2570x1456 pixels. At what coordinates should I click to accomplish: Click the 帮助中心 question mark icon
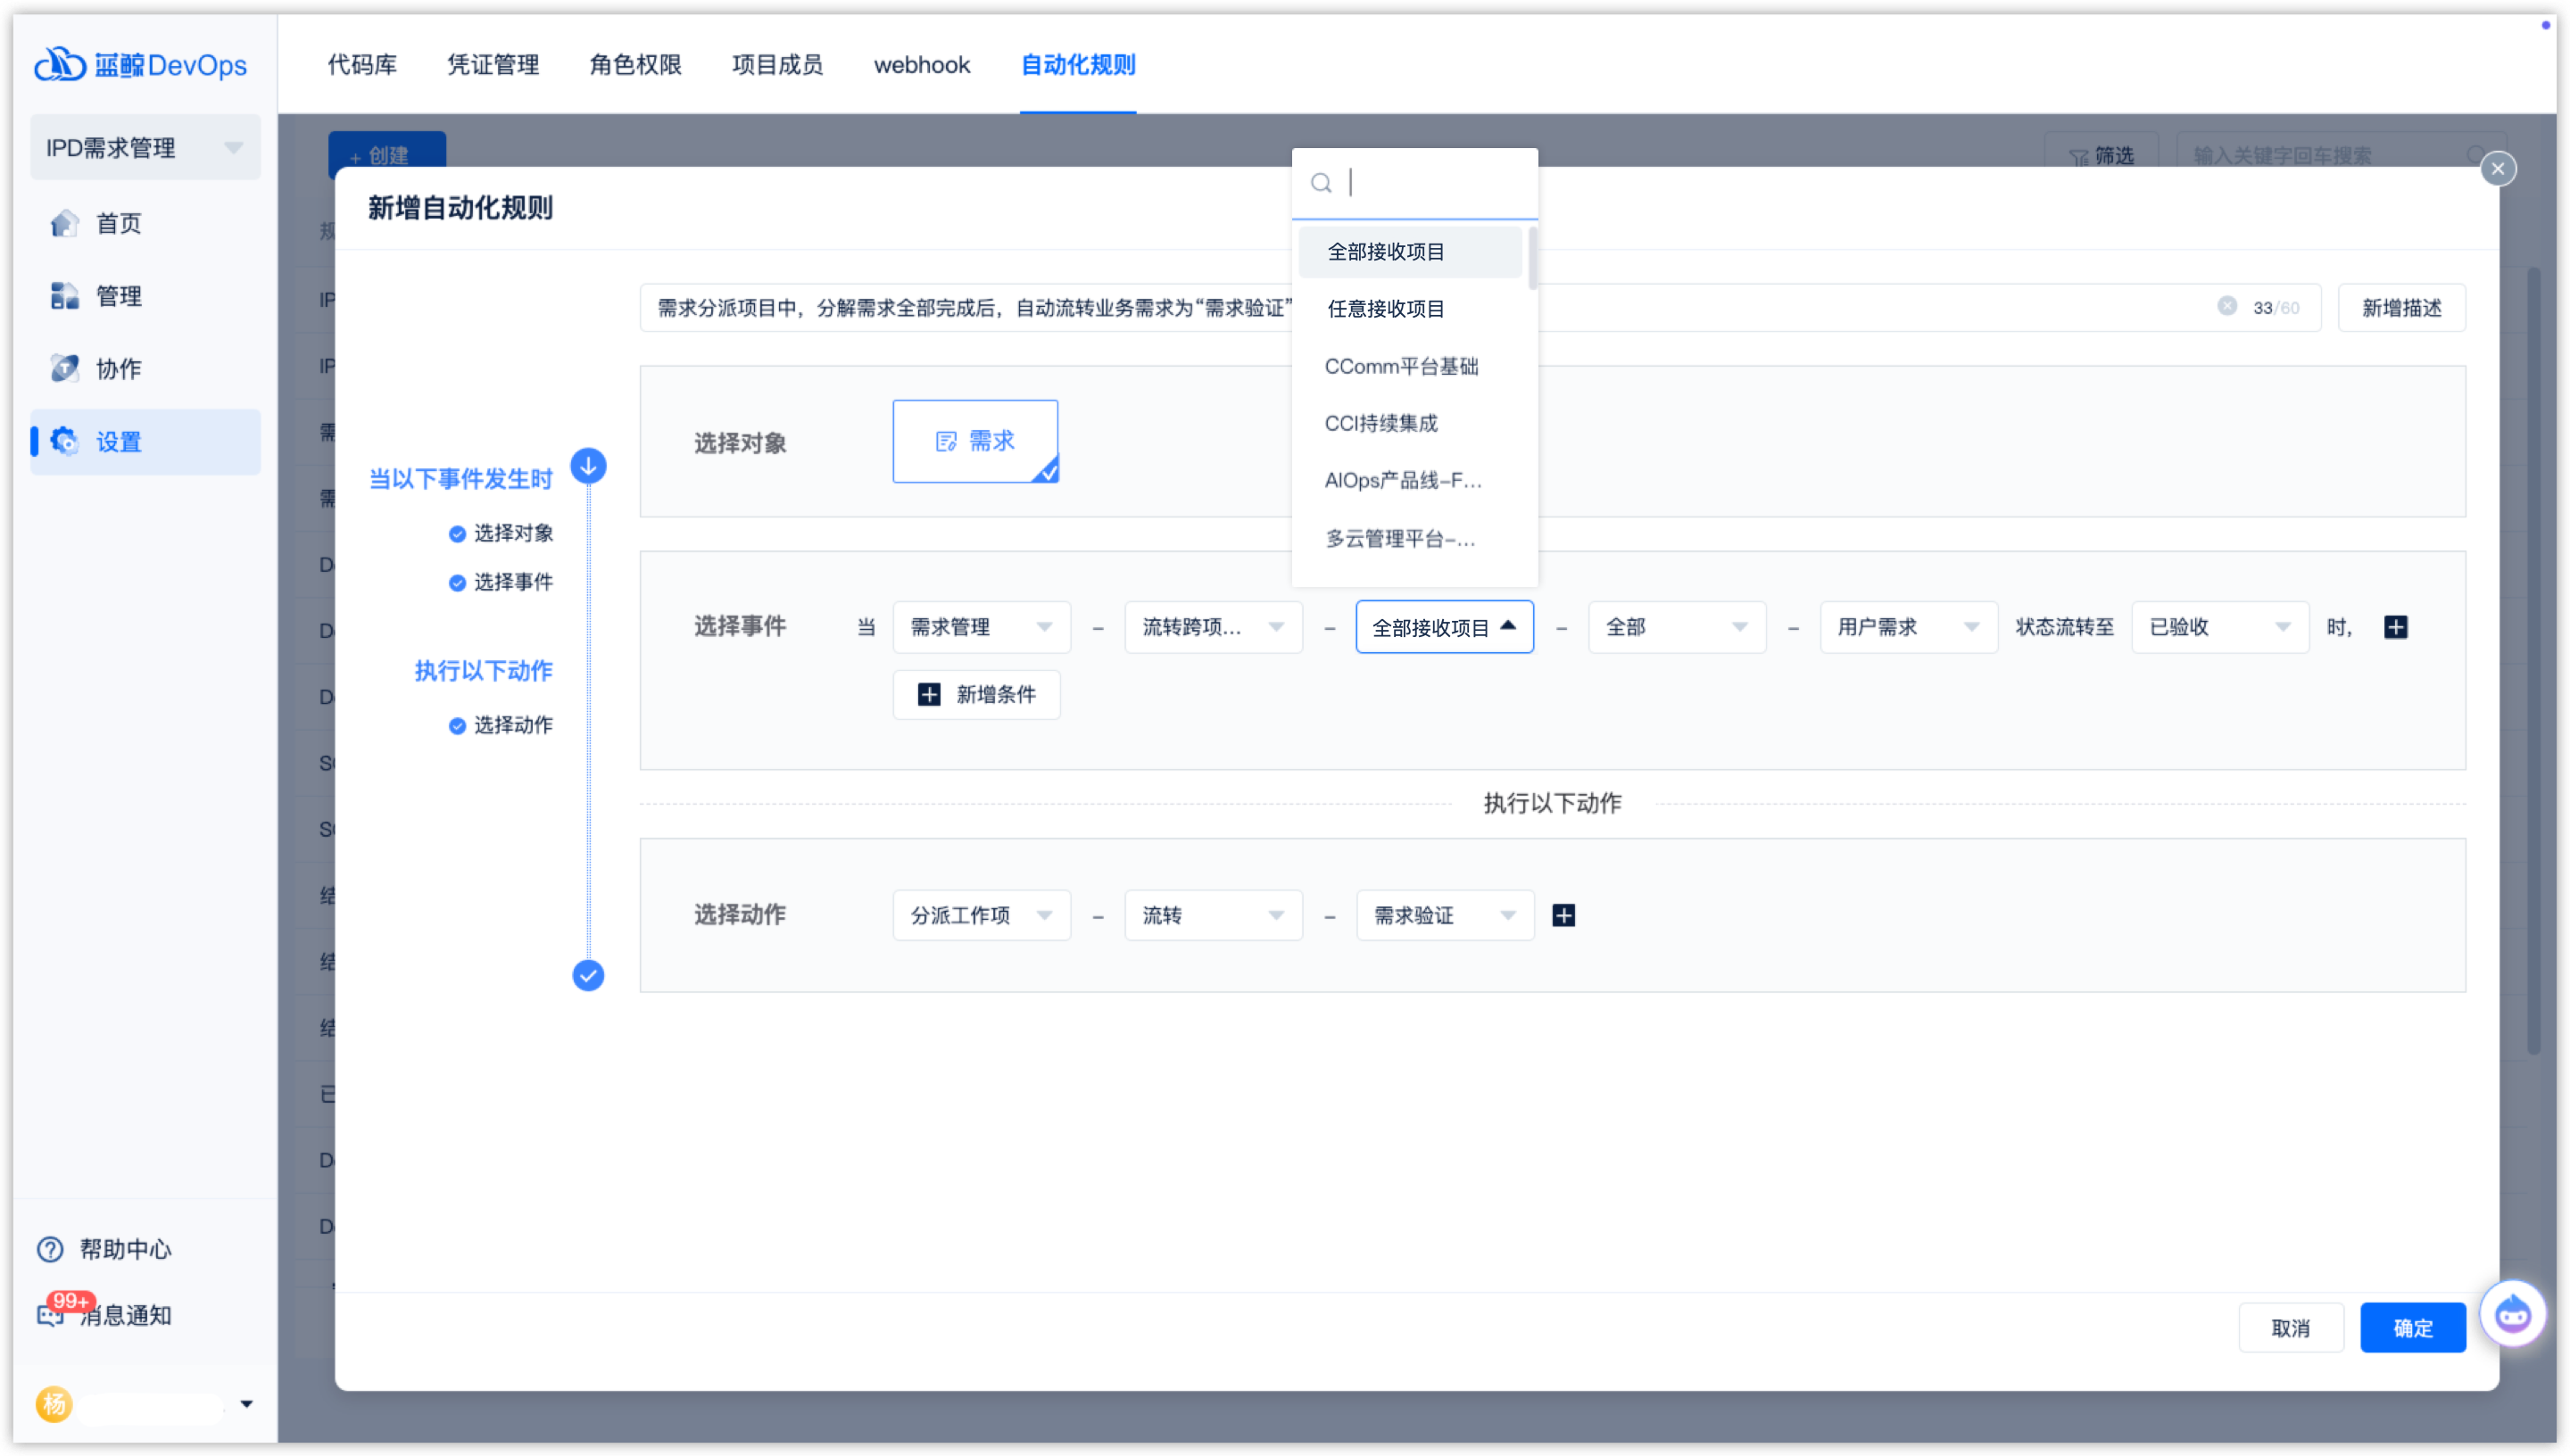(x=50, y=1249)
